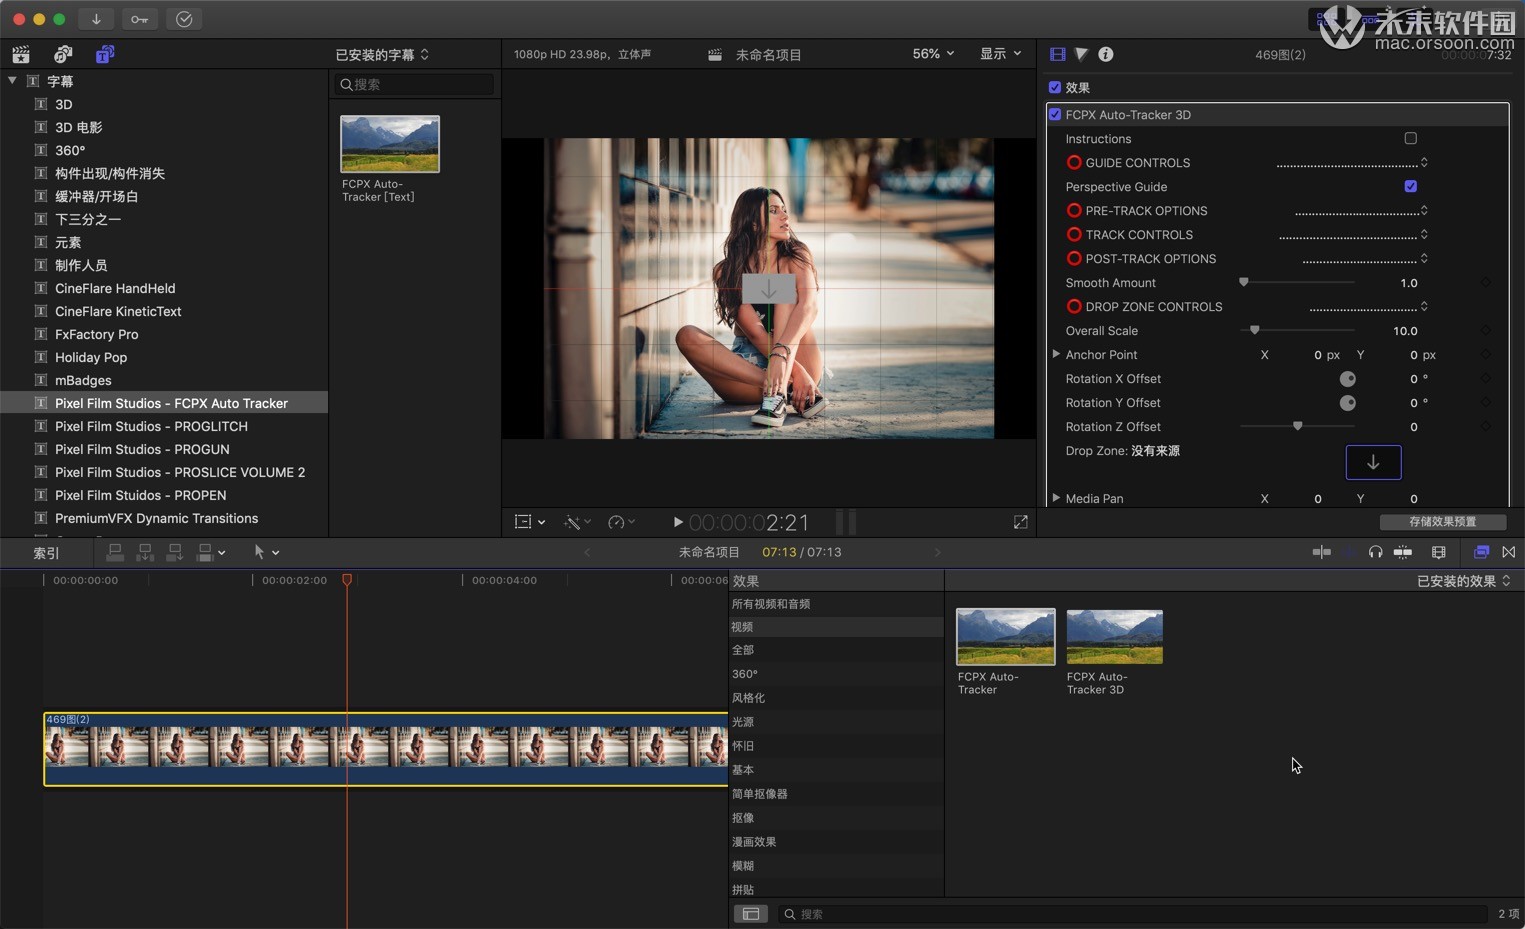Open the info inspector icon
The width and height of the screenshot is (1525, 929).
1105,54
